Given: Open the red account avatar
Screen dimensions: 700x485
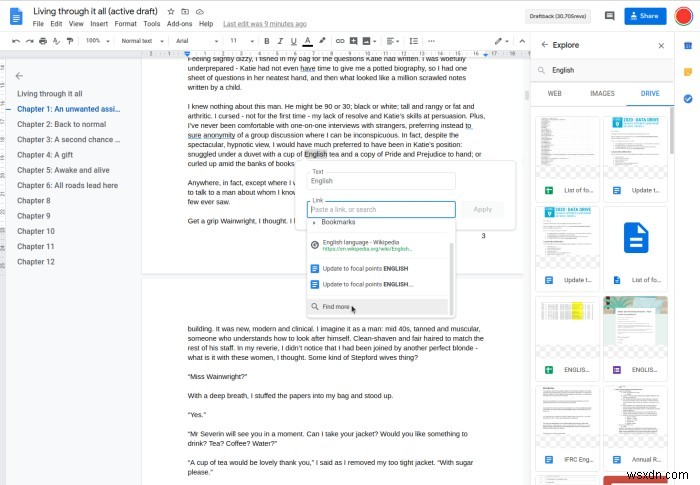Looking at the screenshot, I should pos(683,16).
